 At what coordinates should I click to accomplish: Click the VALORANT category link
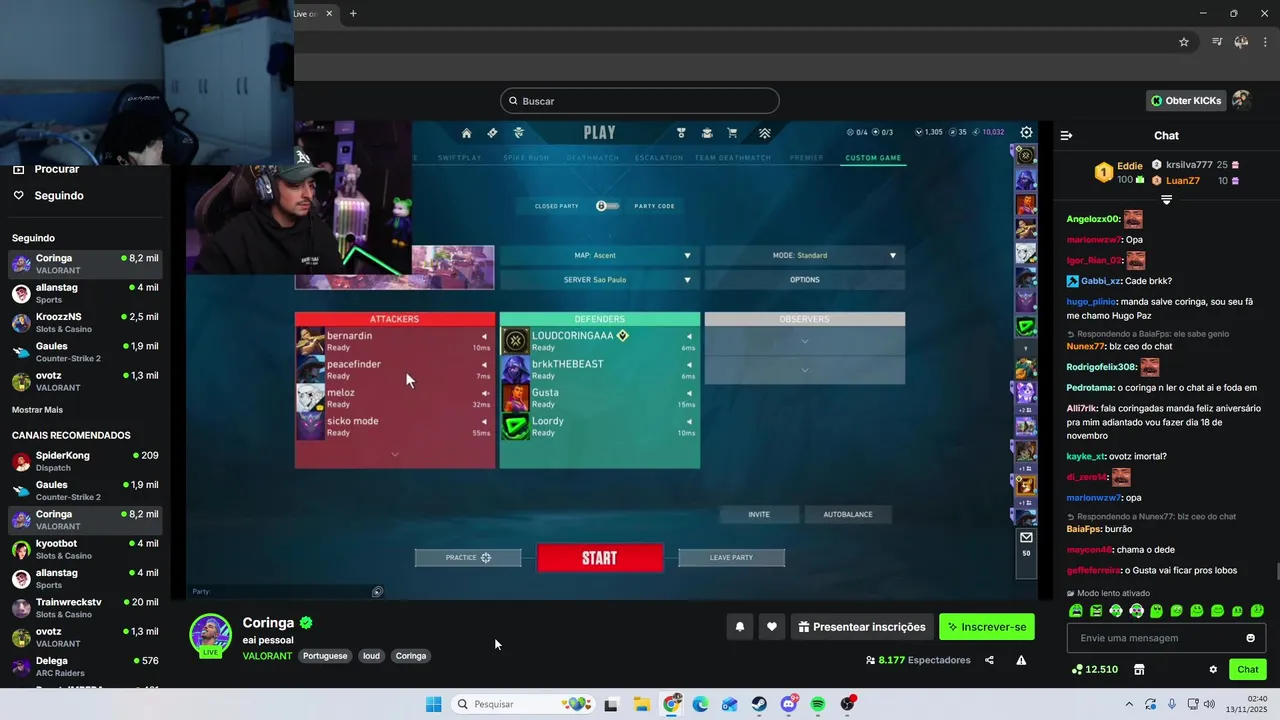[x=267, y=656]
